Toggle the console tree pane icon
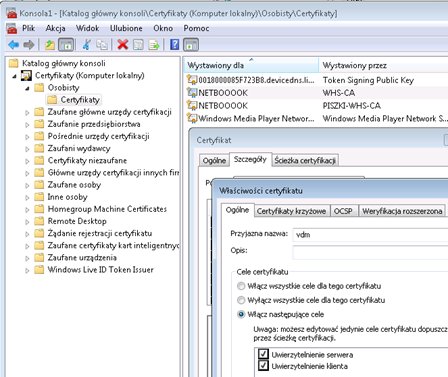 (66, 45)
